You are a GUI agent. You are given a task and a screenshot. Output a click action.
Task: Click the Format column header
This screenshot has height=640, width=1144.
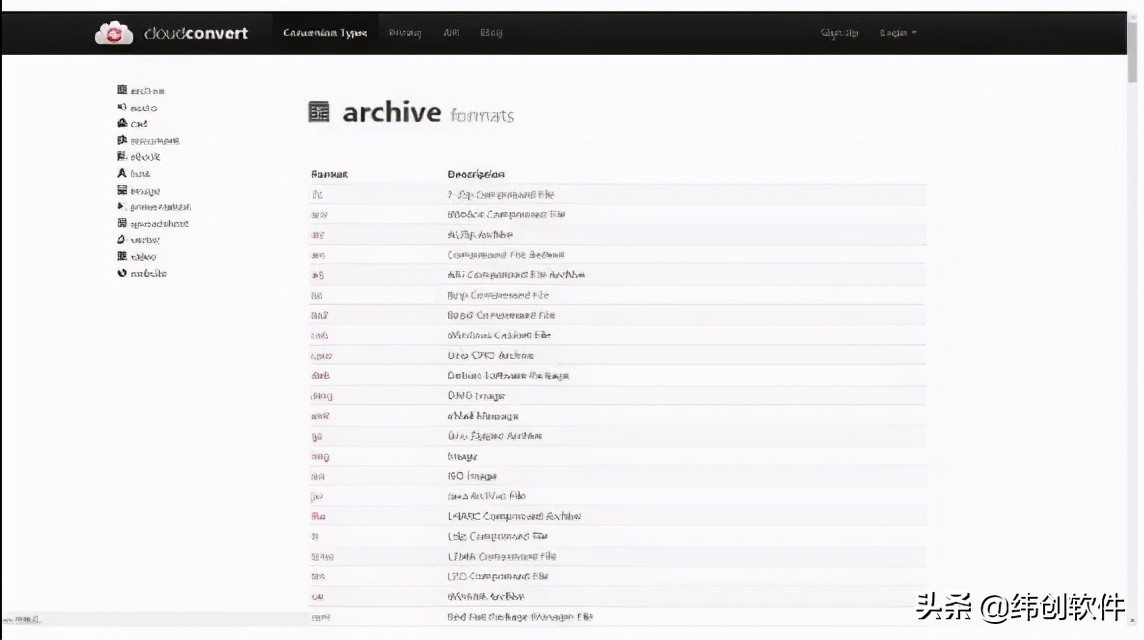pos(329,174)
